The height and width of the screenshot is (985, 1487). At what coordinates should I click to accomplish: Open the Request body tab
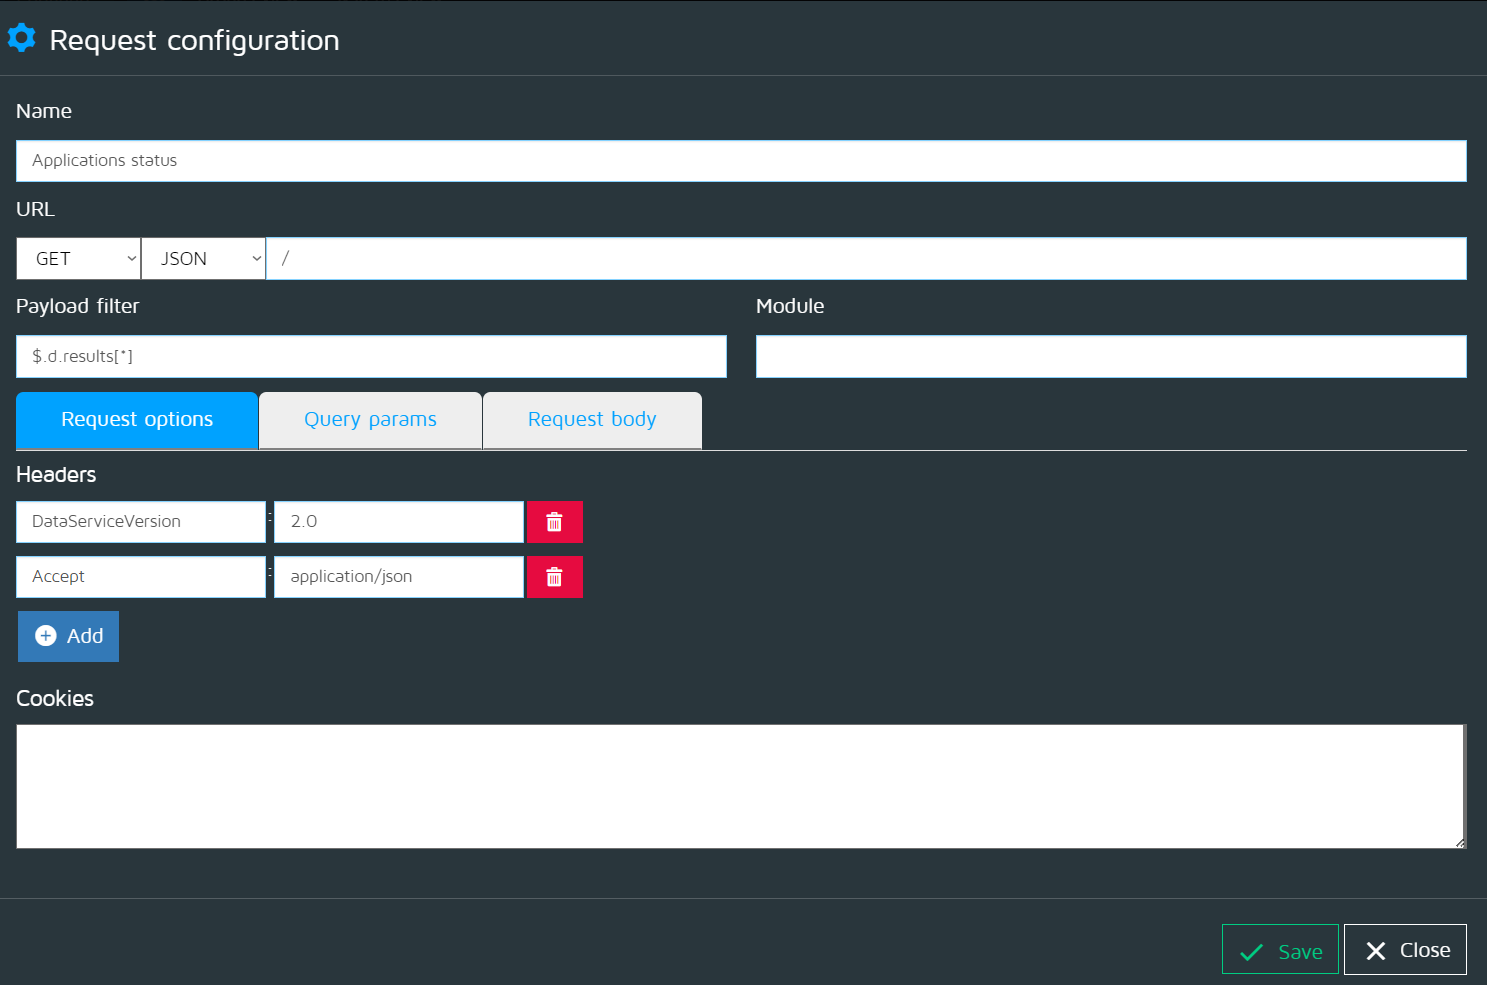click(x=592, y=420)
